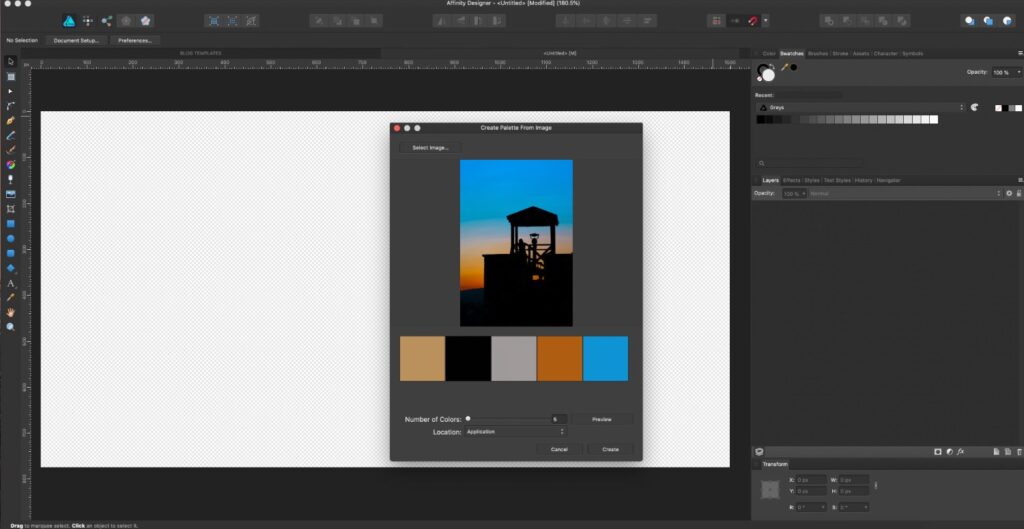The width and height of the screenshot is (1024, 529).
Task: Open the Location dropdown in dialog
Action: [515, 432]
